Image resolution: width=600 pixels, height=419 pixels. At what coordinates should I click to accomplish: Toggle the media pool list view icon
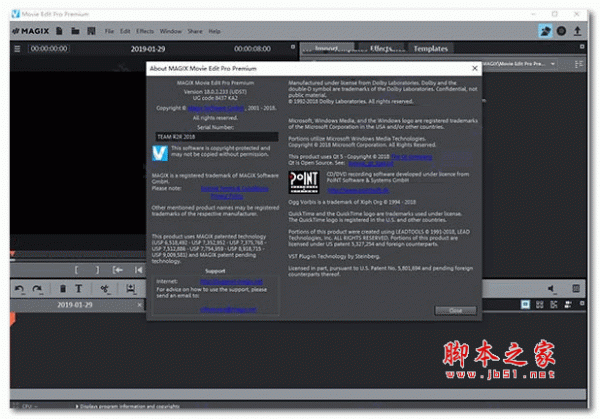tap(579, 64)
